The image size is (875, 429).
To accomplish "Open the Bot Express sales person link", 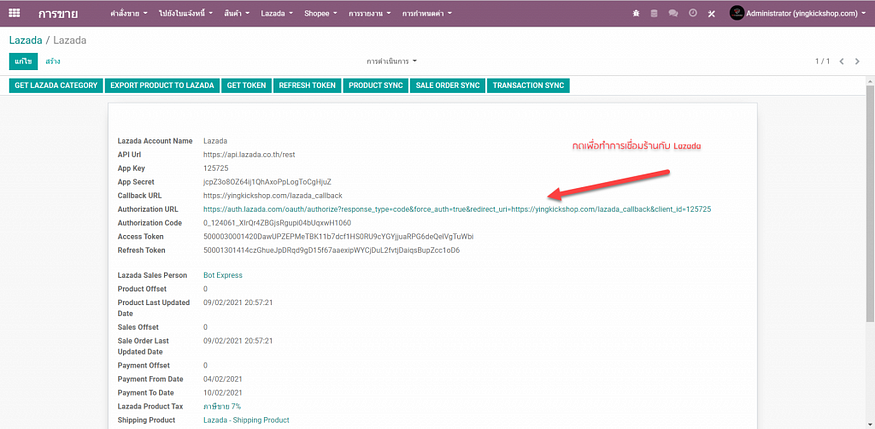I will click(x=223, y=275).
